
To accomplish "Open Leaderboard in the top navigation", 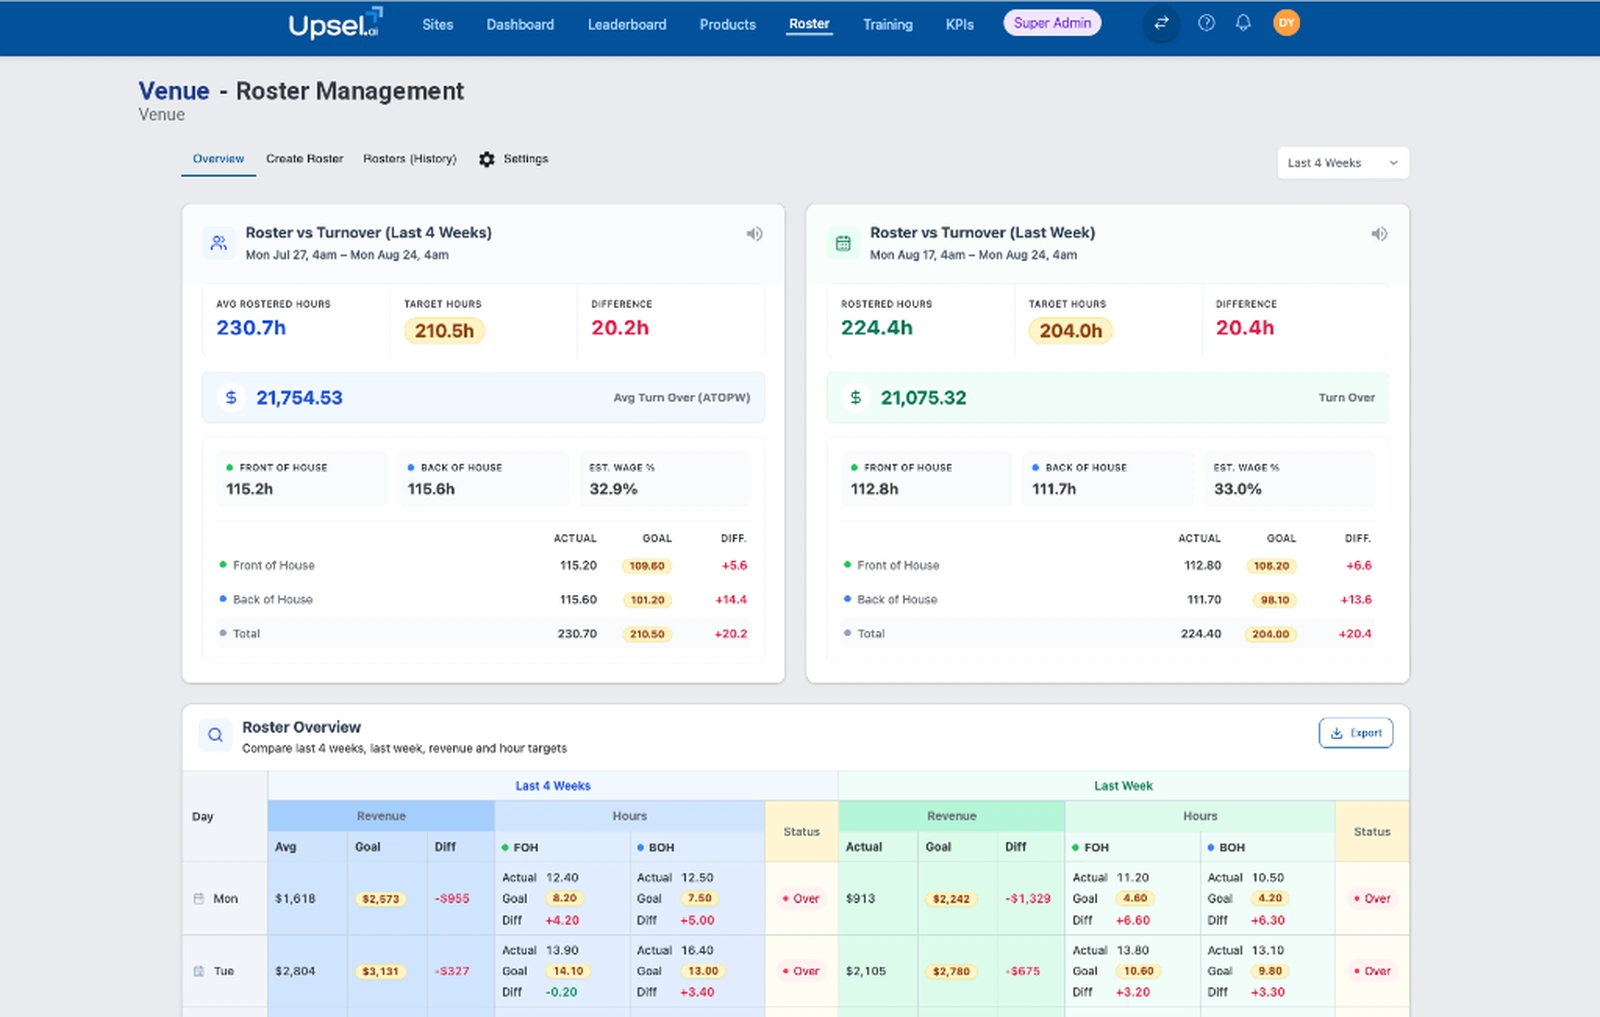I will pyautogui.click(x=627, y=24).
